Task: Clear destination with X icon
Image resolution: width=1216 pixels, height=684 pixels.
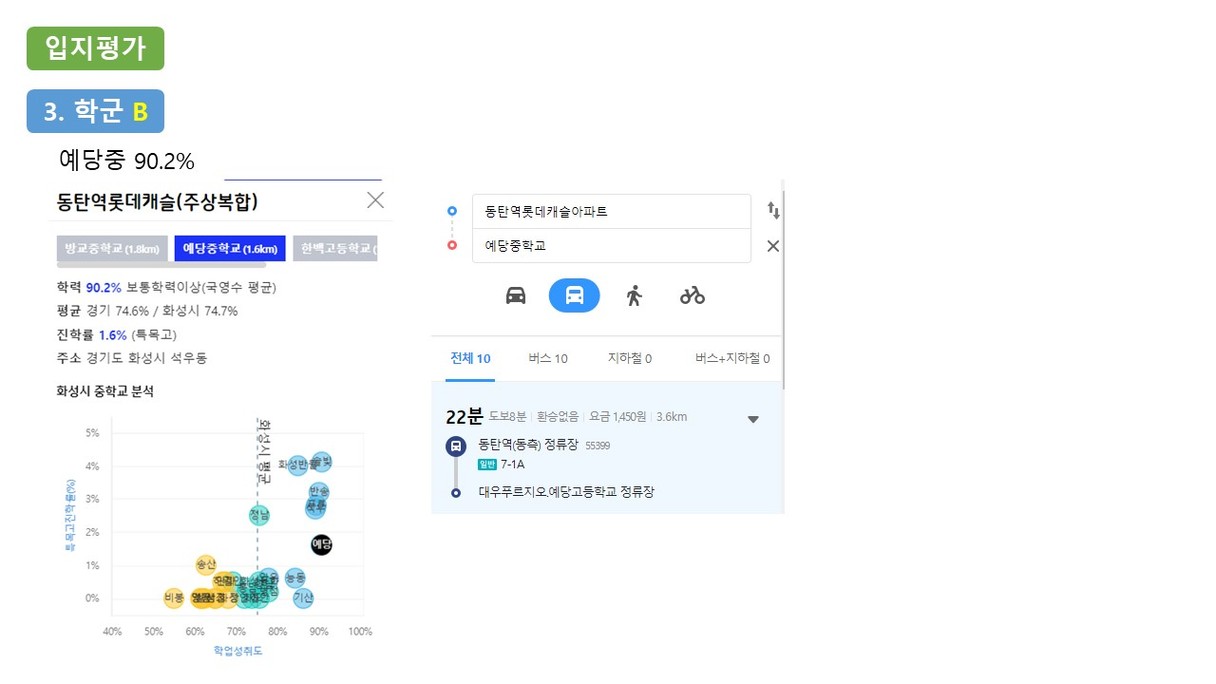Action: coord(773,246)
